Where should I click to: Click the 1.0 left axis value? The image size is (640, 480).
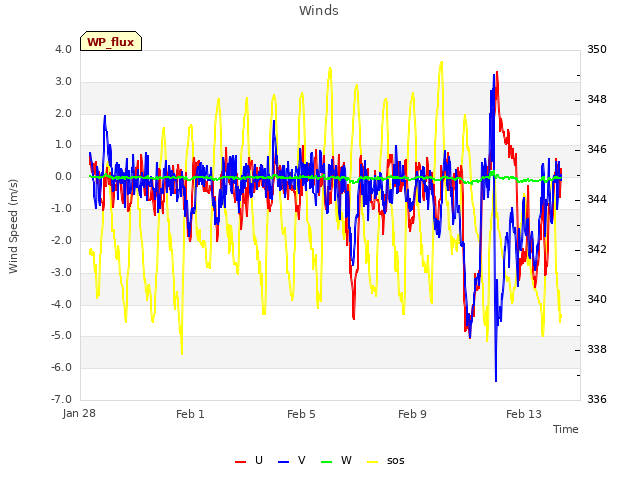tap(63, 144)
